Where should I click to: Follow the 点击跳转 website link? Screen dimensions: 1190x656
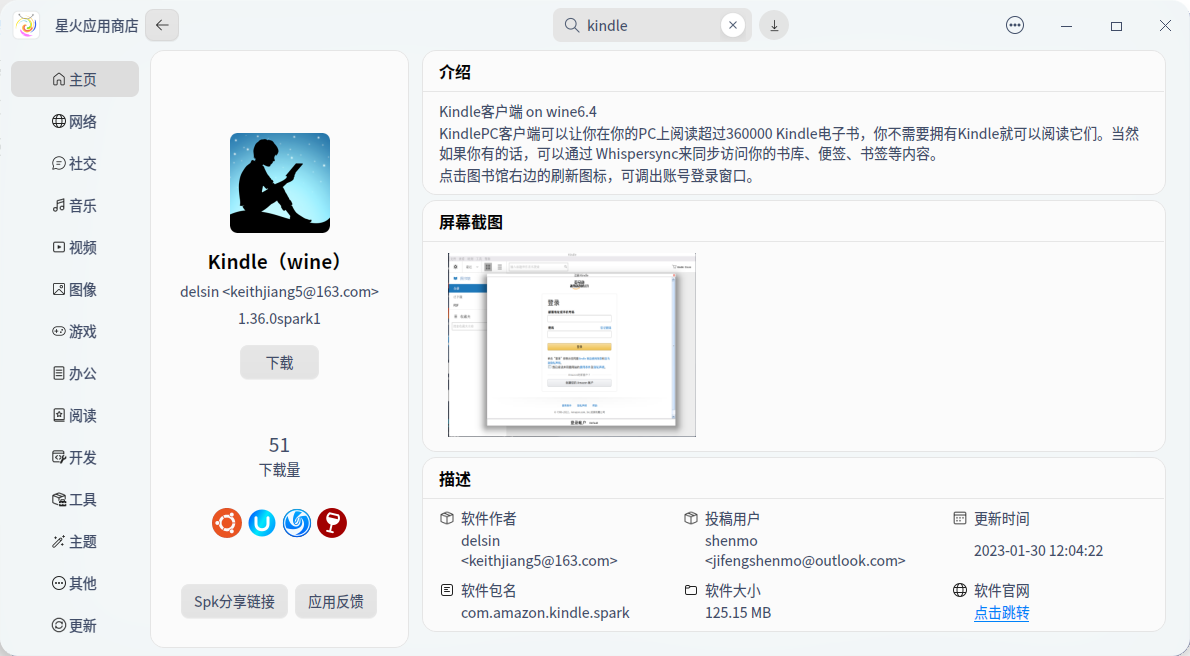pyautogui.click(x=1002, y=613)
